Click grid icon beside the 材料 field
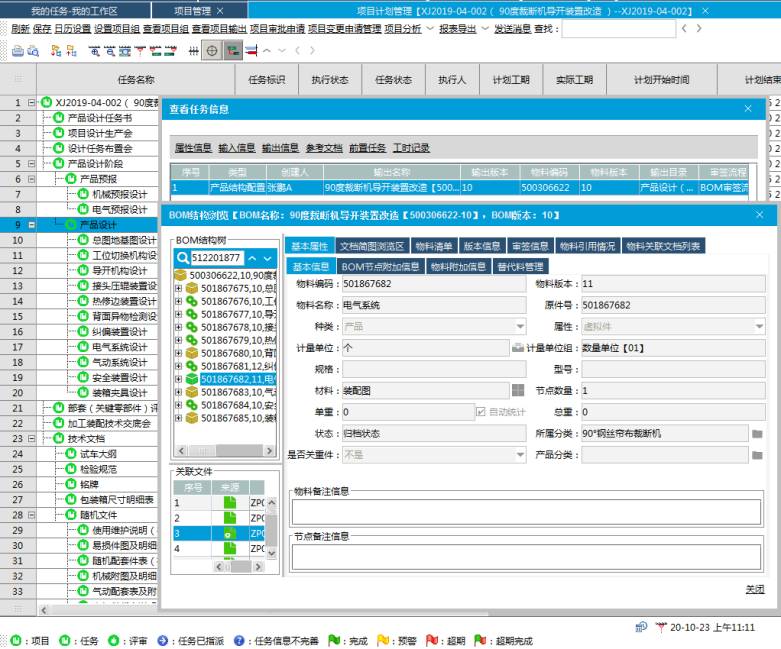Viewport: 781px width, 649px height. pyautogui.click(x=518, y=391)
